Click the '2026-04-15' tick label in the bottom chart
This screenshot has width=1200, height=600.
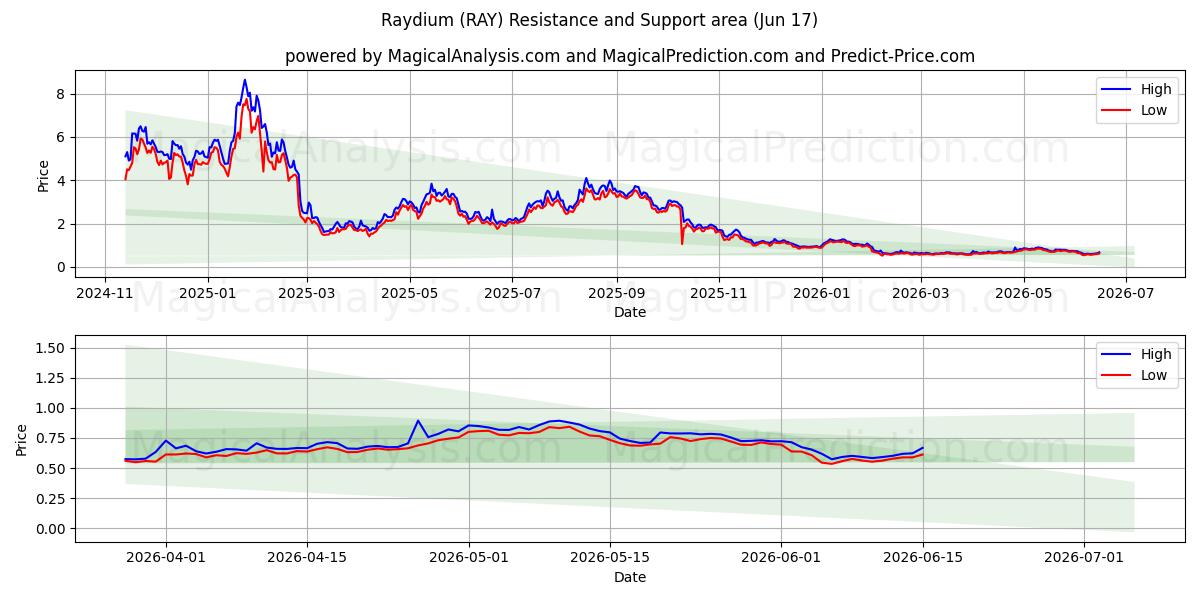click(307, 559)
